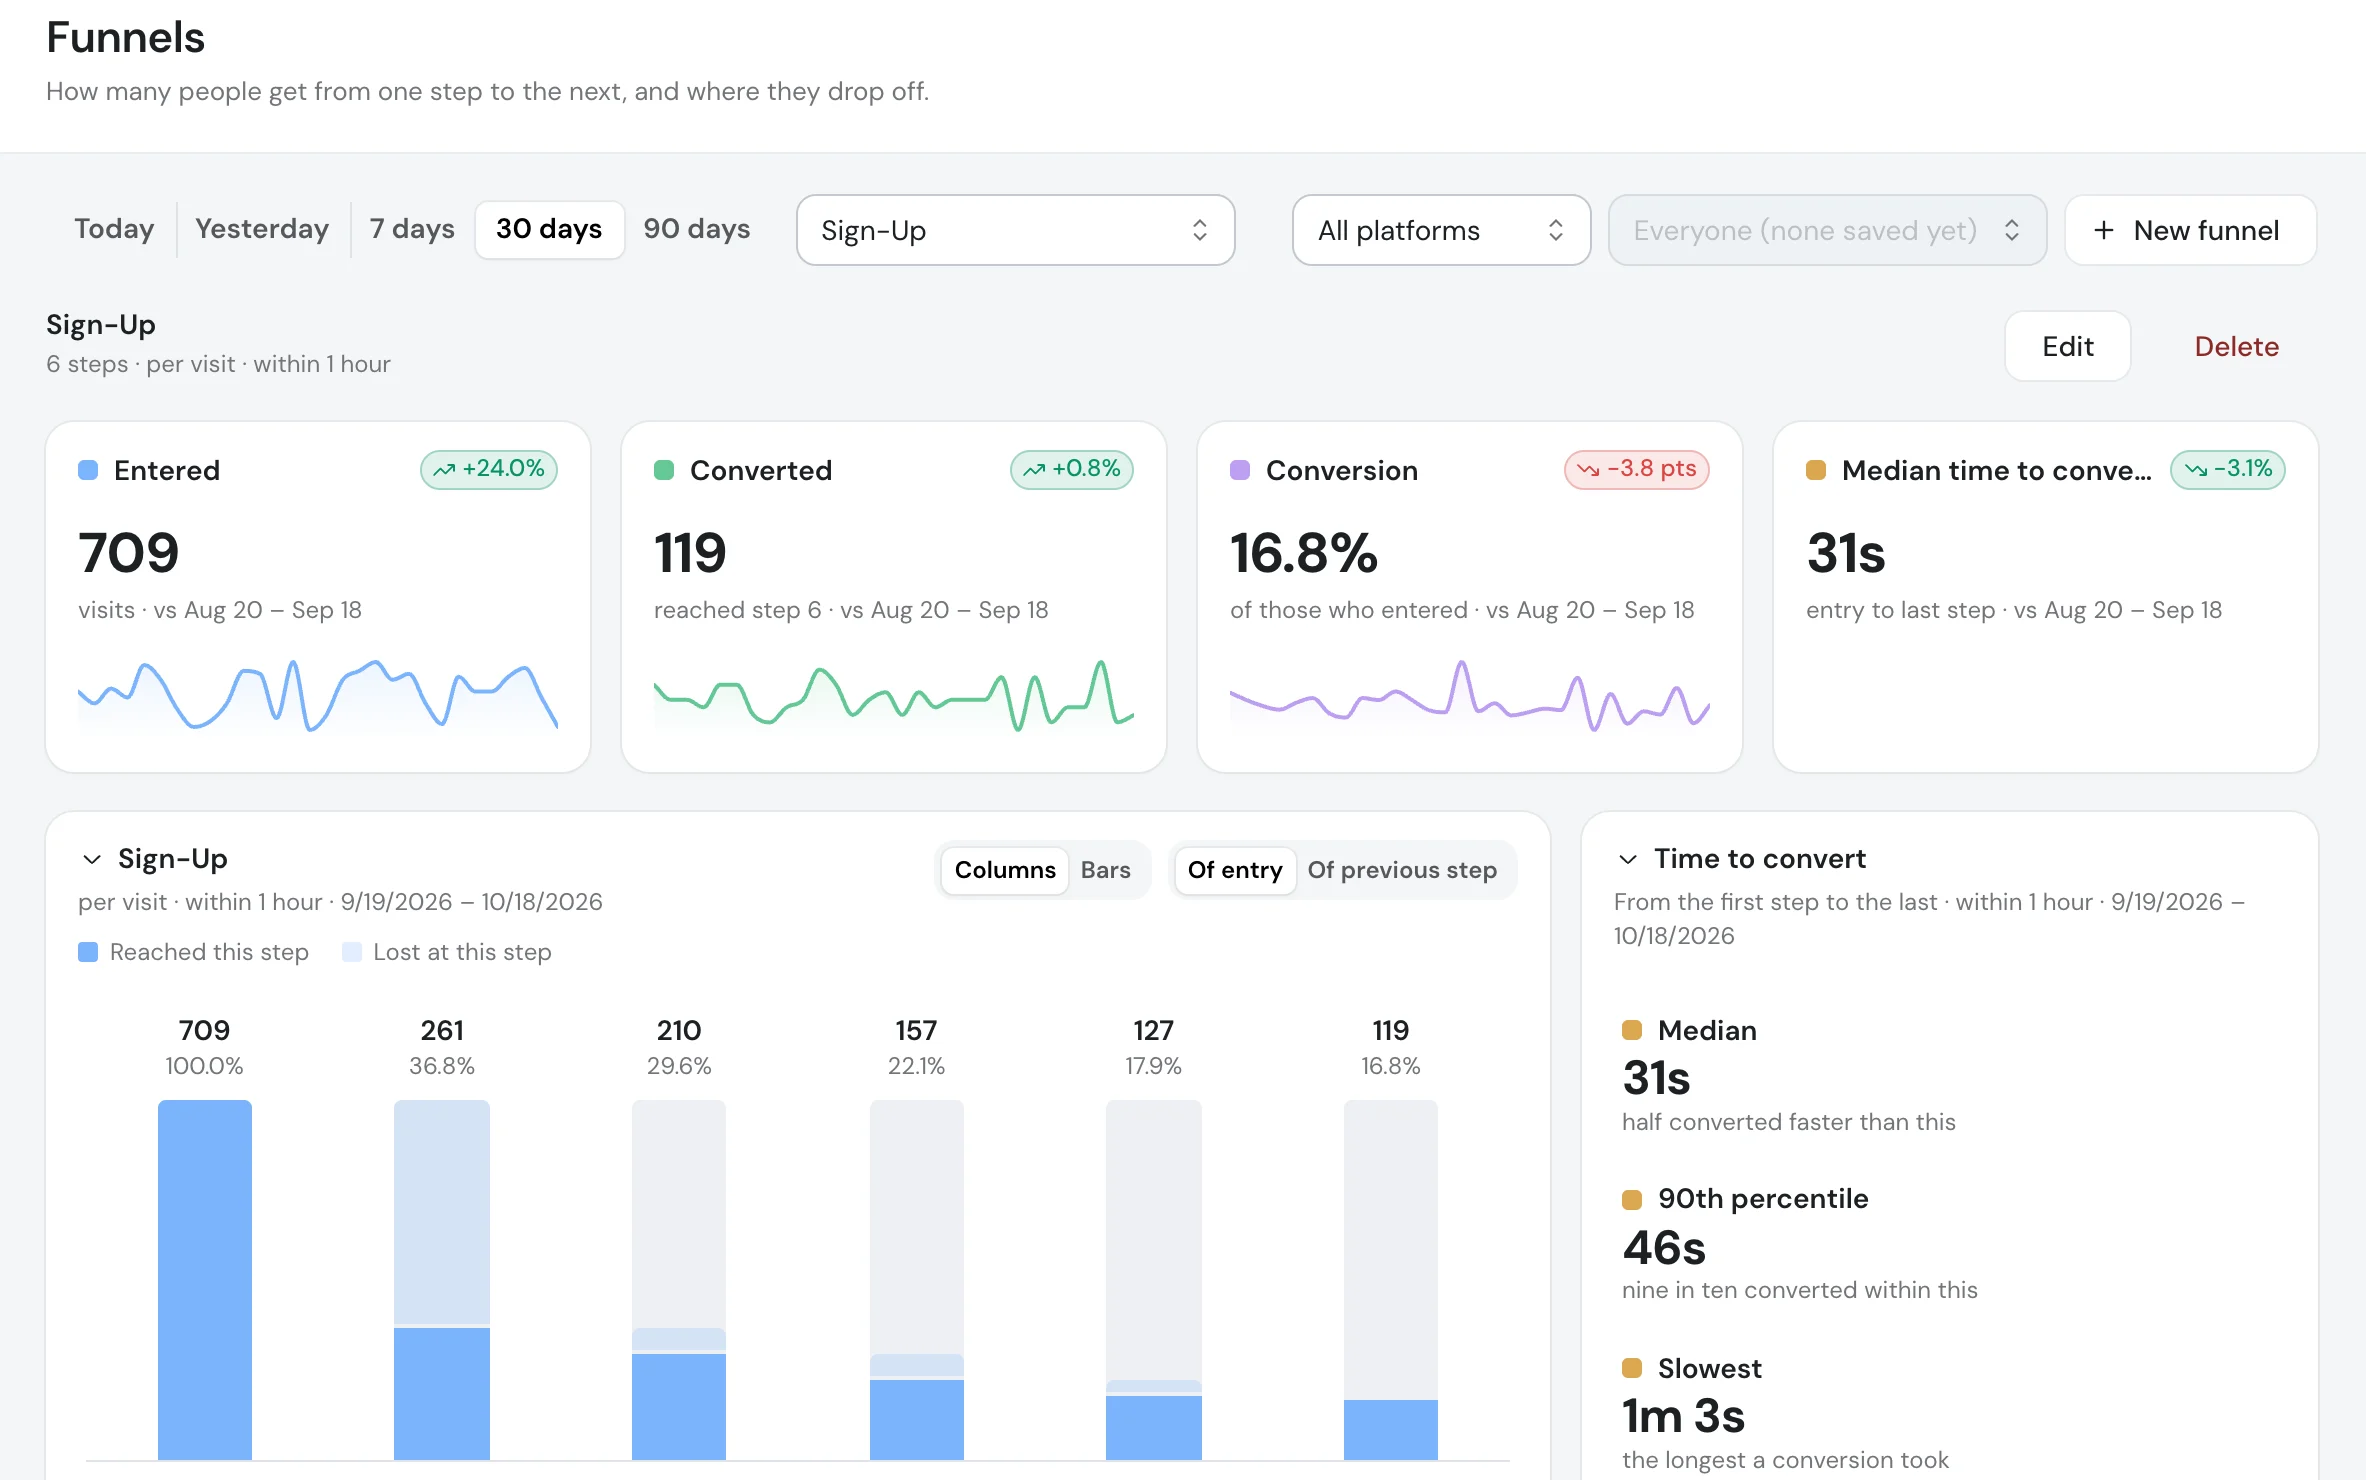2366x1480 pixels.
Task: Collapse the Time to convert panel
Action: pos(1628,859)
